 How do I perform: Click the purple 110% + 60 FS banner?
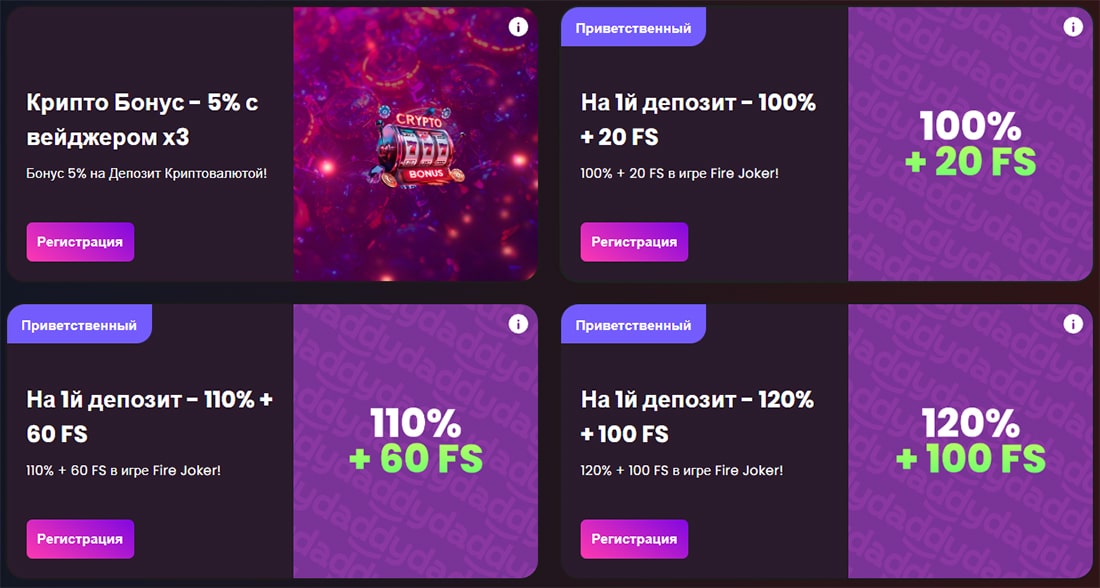pyautogui.click(x=415, y=441)
